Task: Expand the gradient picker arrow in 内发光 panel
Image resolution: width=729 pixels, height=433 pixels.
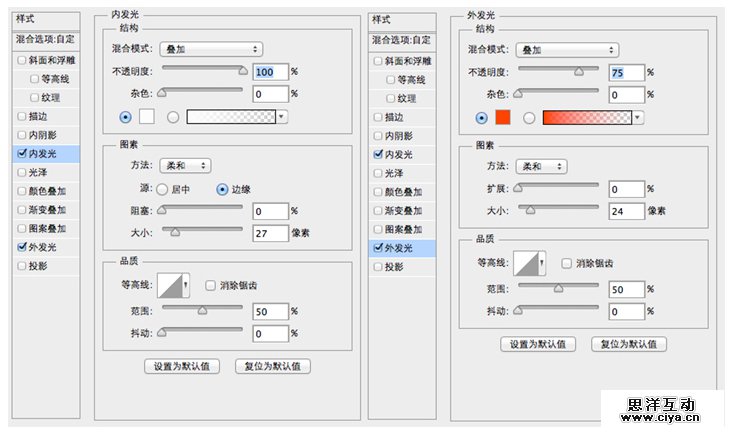Action: pyautogui.click(x=282, y=116)
